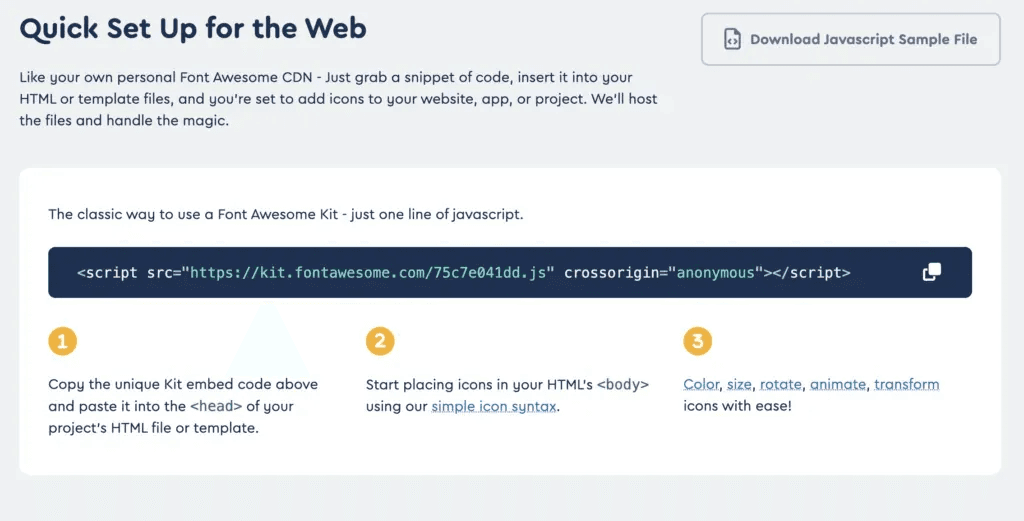Click the file-code icon in download button
This screenshot has height=521, width=1024.
732,39
